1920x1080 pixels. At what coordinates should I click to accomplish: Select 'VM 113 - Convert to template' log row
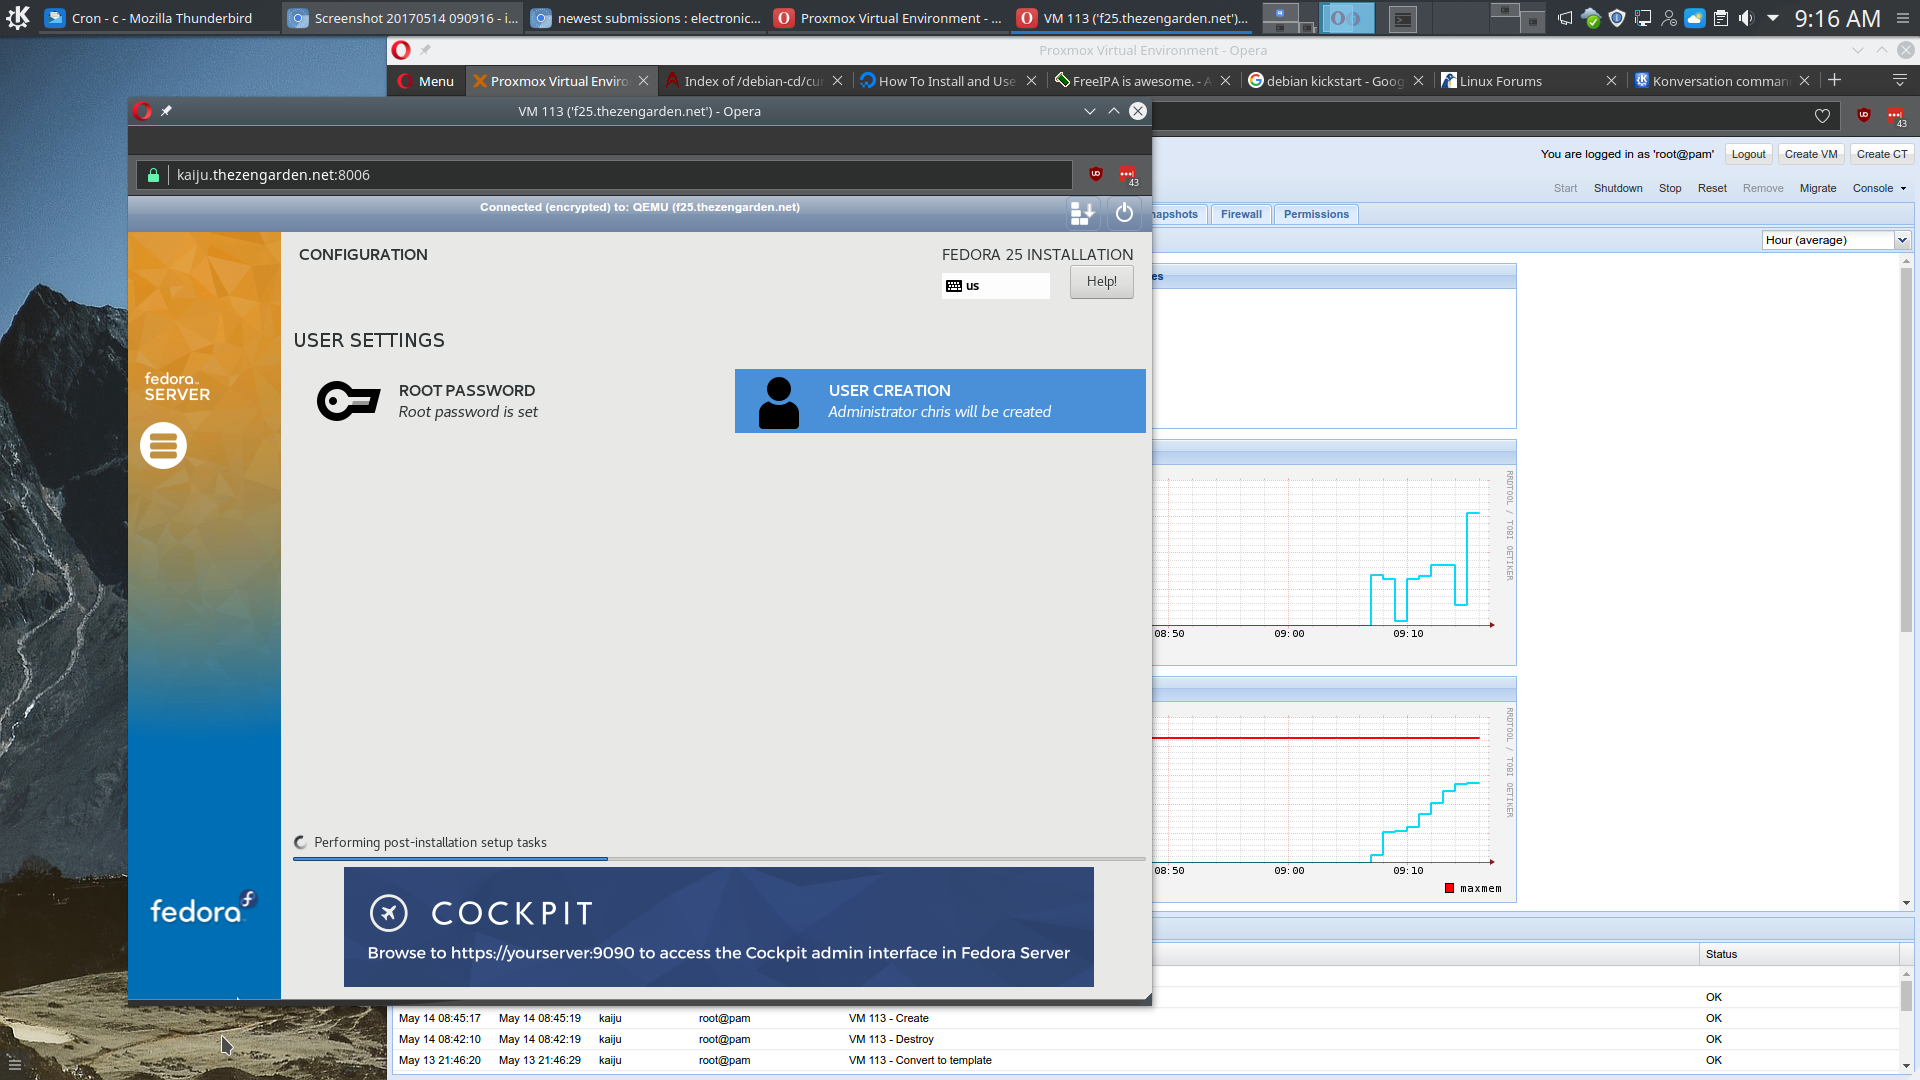pos(1144,1060)
